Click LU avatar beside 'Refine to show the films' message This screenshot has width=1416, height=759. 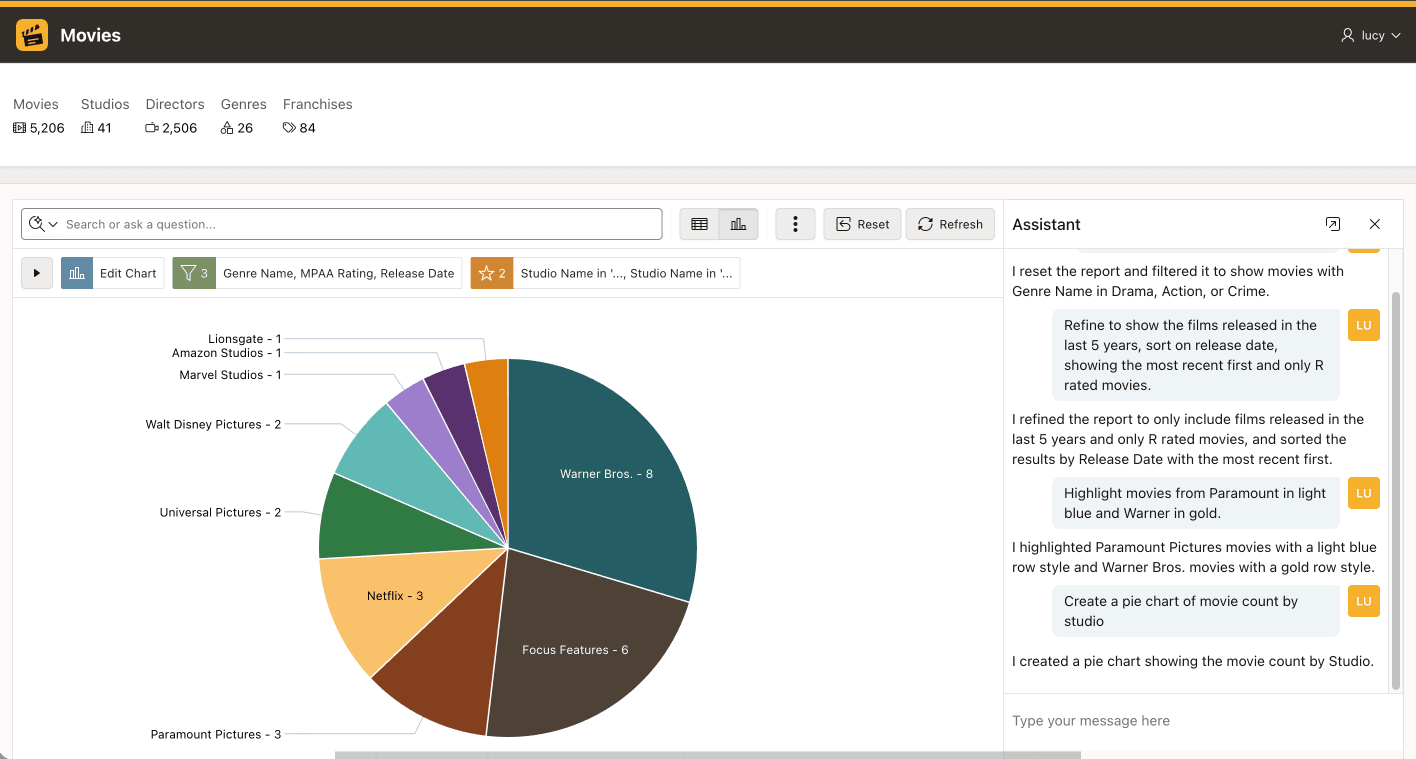coord(1364,325)
